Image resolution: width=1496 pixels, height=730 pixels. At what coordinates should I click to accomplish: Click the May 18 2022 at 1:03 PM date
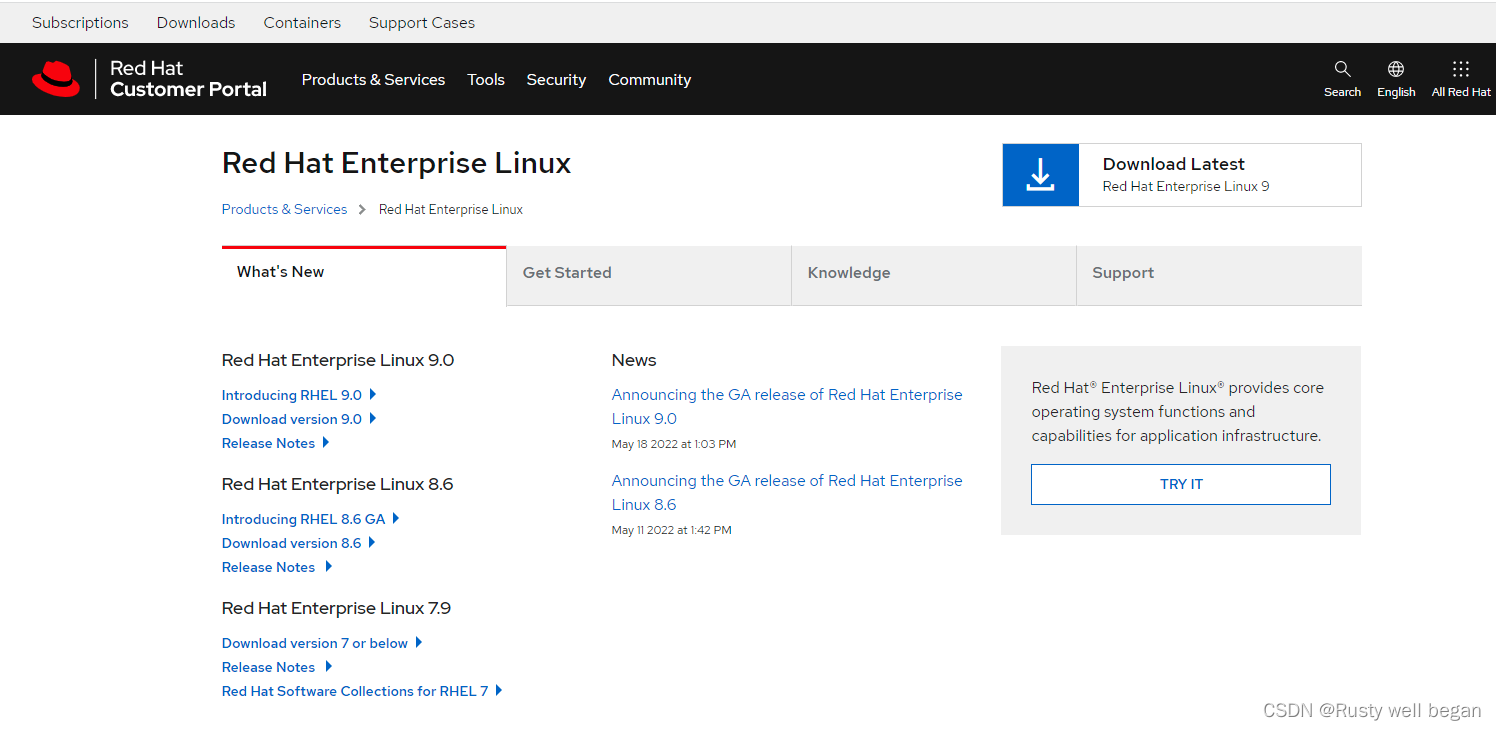(674, 444)
